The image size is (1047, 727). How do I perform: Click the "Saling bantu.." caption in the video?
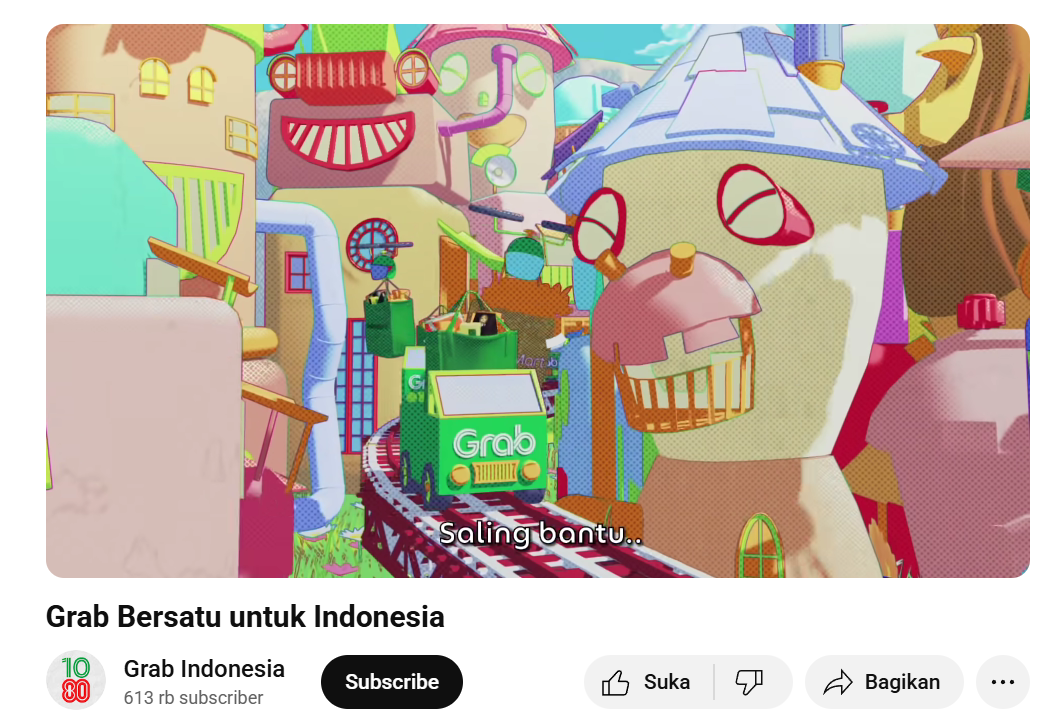click(540, 533)
